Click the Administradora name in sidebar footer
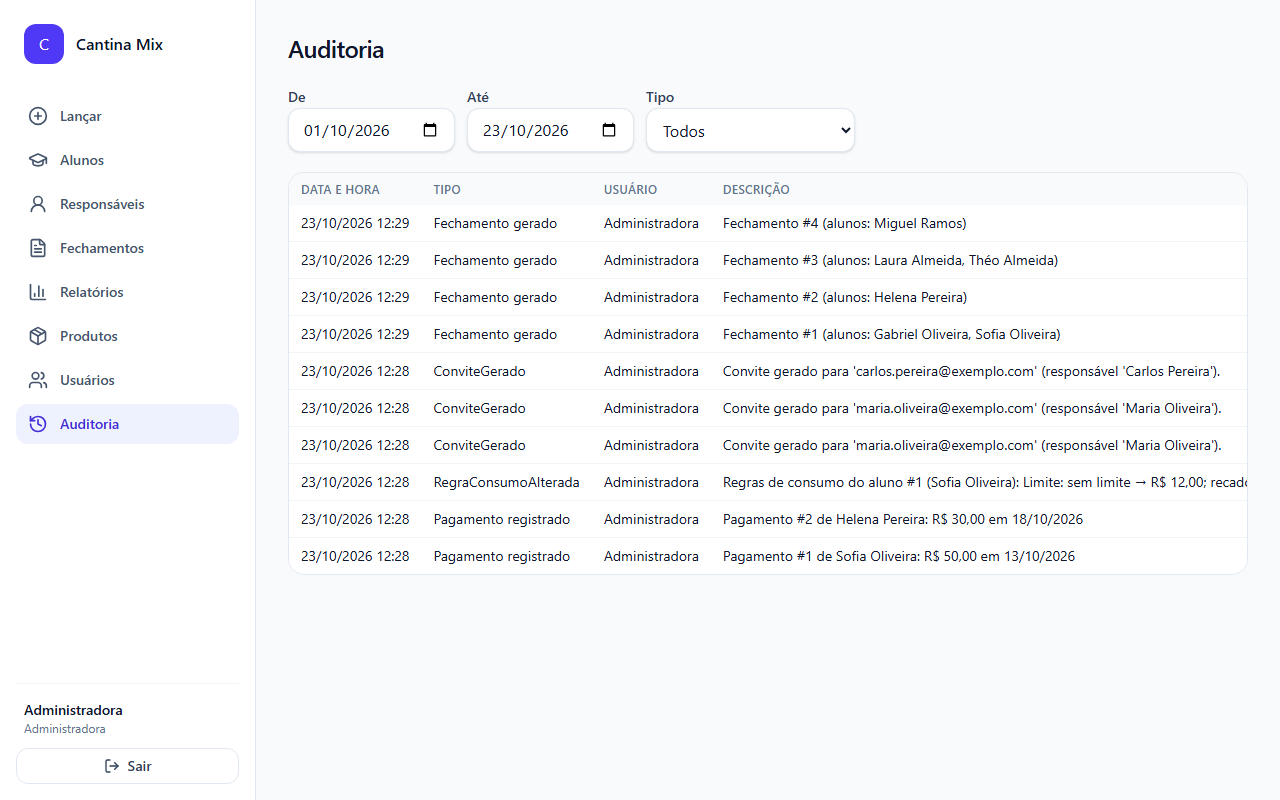1280x800 pixels. [x=73, y=710]
